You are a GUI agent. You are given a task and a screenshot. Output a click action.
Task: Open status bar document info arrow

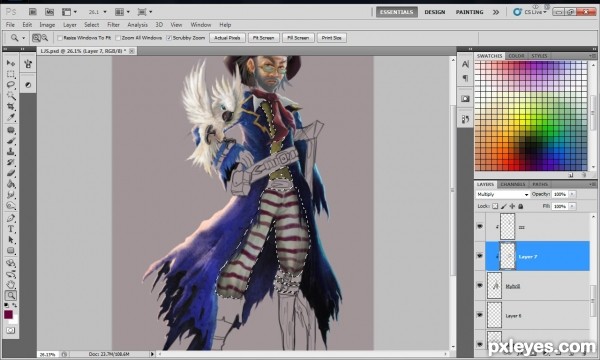coord(152,354)
